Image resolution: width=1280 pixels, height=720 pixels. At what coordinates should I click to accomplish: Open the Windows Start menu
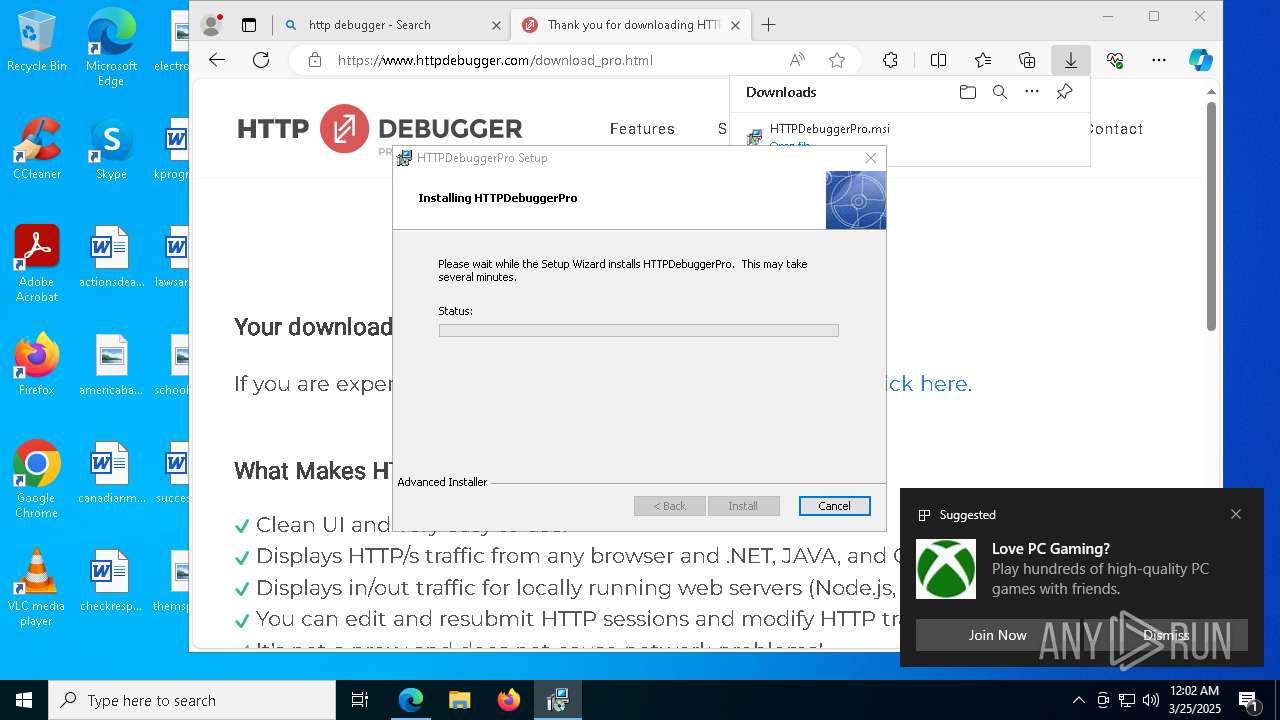click(24, 700)
